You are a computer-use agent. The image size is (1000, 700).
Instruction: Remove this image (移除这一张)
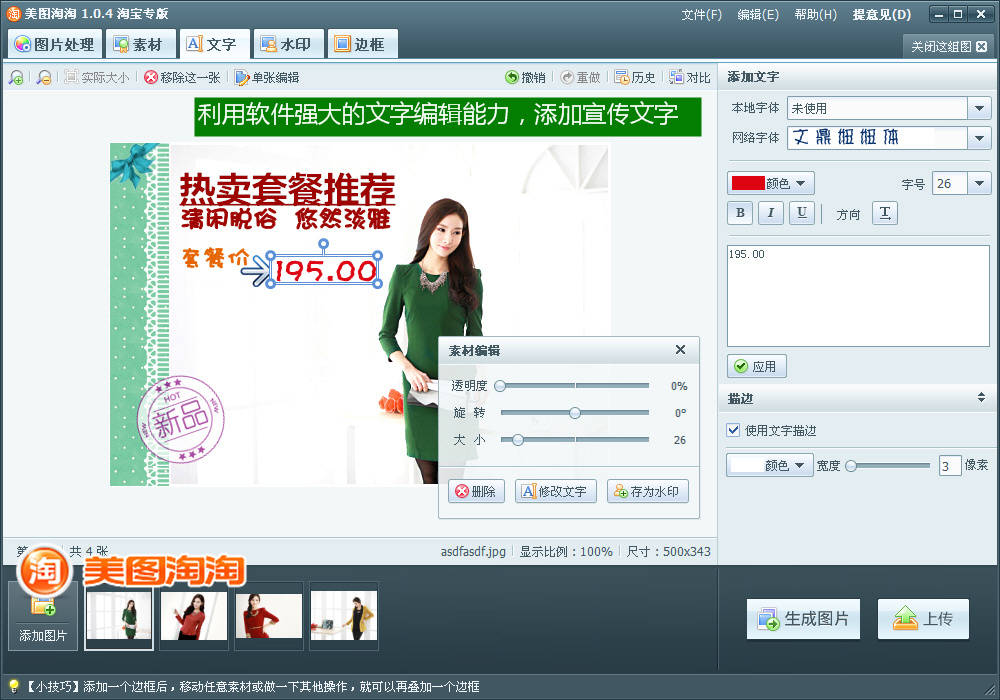click(182, 78)
